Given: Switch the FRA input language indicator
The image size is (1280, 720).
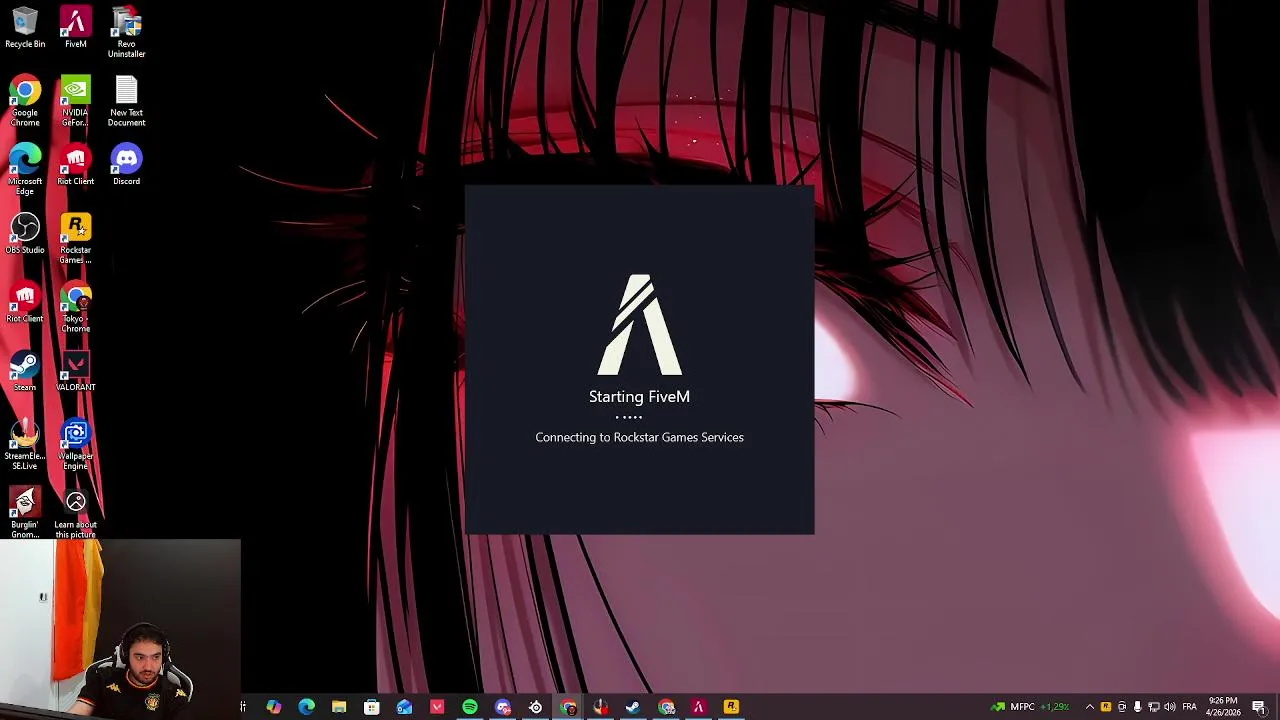Looking at the screenshot, I should click(1189, 707).
